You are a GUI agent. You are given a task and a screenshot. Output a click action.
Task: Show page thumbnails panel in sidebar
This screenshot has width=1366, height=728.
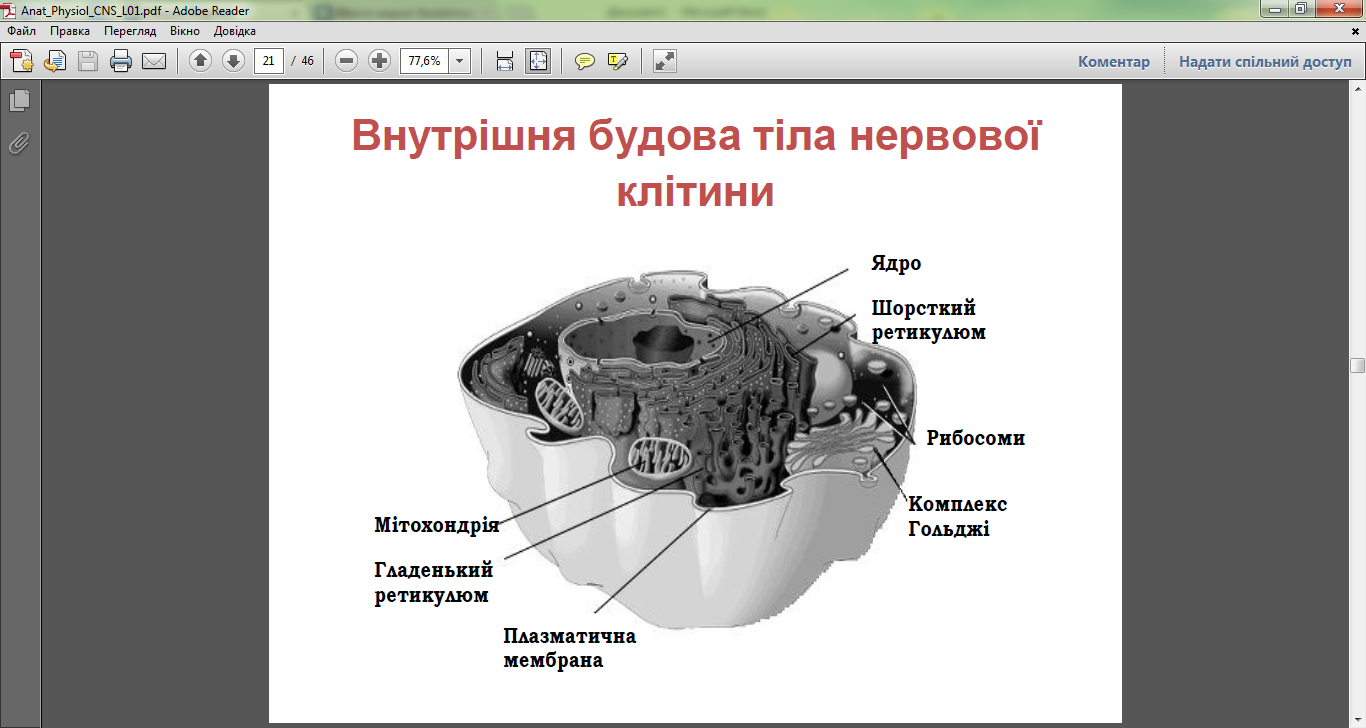point(19,101)
